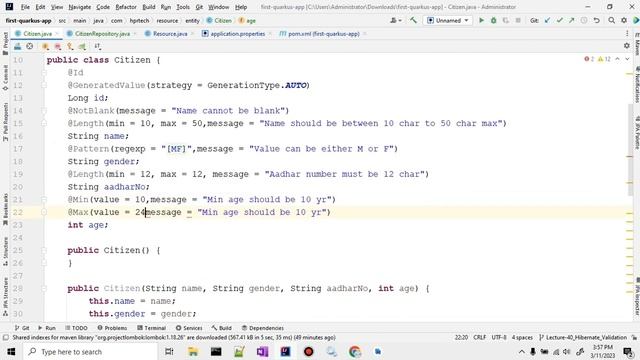Open the Problems tool window
Image resolution: width=640 pixels, height=360 pixels.
pos(112,328)
